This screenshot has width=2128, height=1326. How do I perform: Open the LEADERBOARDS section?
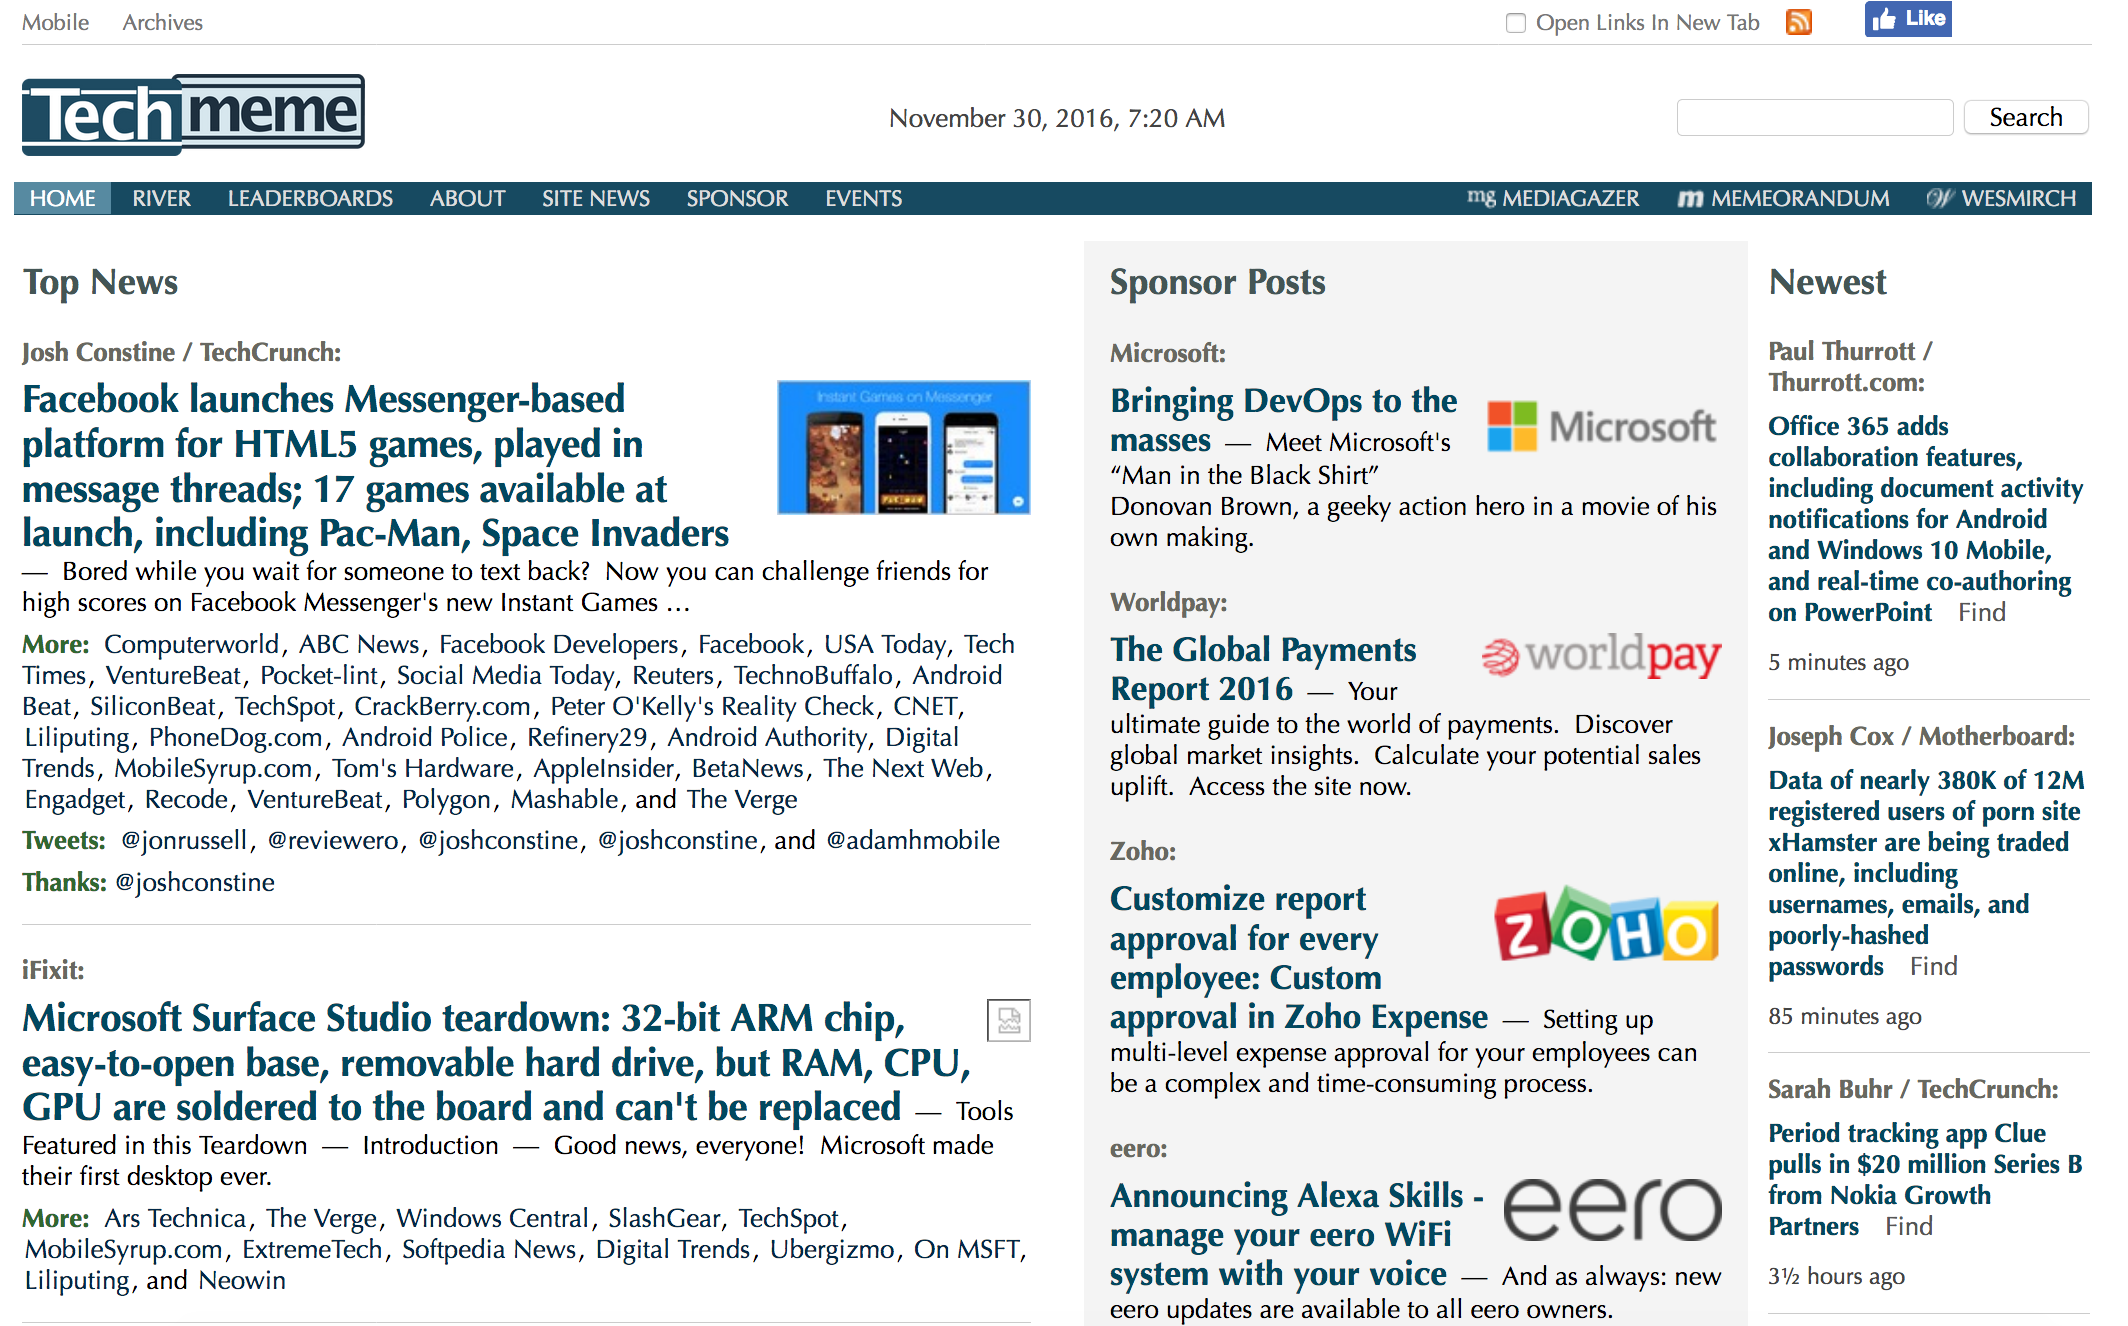[310, 198]
